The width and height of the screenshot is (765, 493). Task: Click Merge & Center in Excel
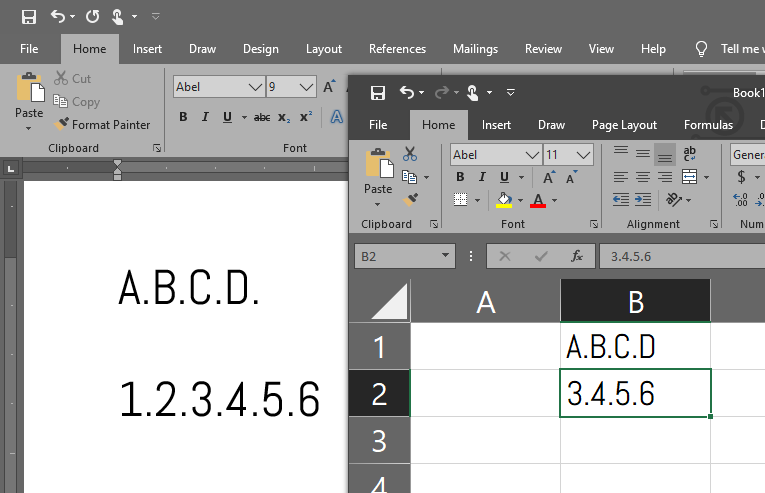[x=689, y=177]
